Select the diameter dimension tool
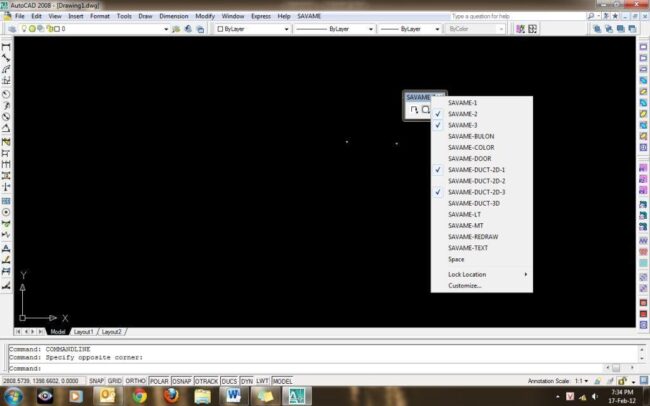This screenshot has width=650, height=406. [6, 117]
